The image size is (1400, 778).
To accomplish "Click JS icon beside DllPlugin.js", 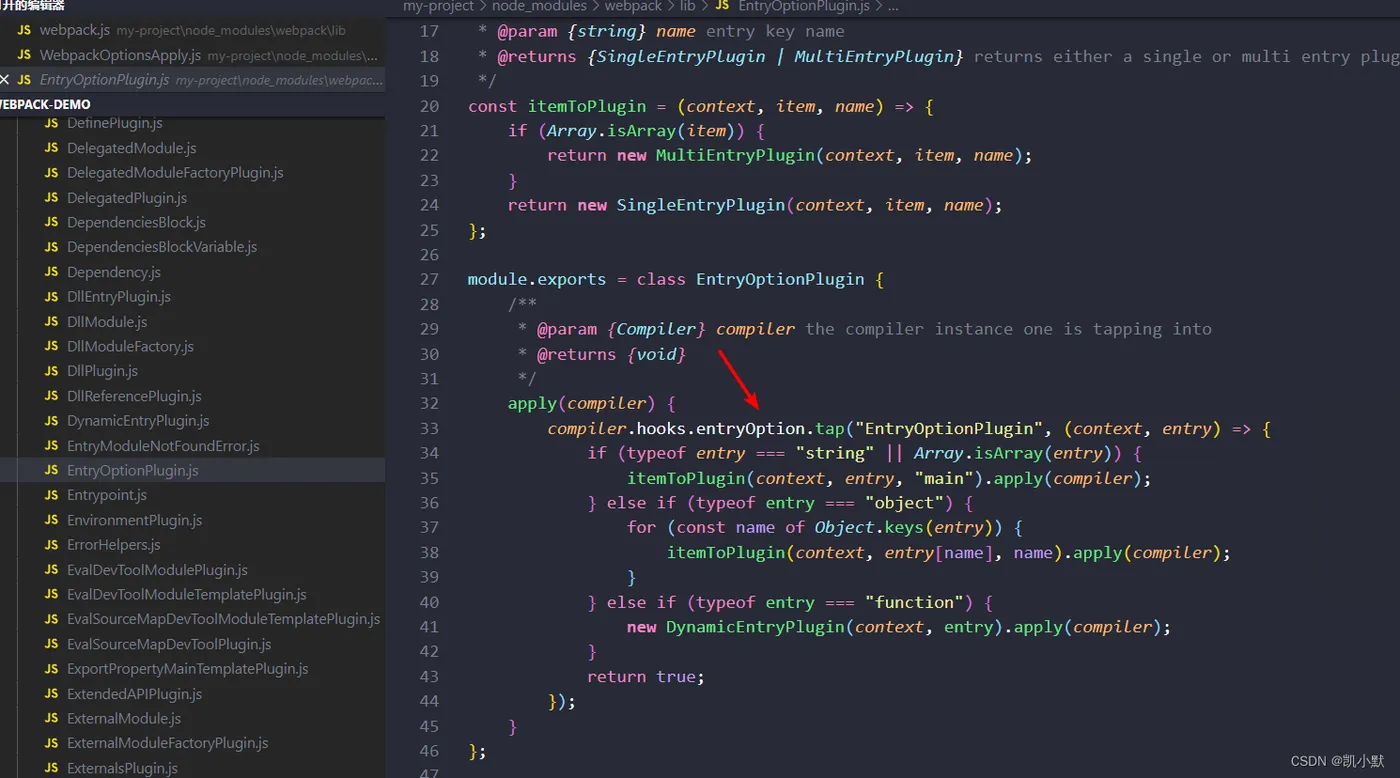I will 52,371.
